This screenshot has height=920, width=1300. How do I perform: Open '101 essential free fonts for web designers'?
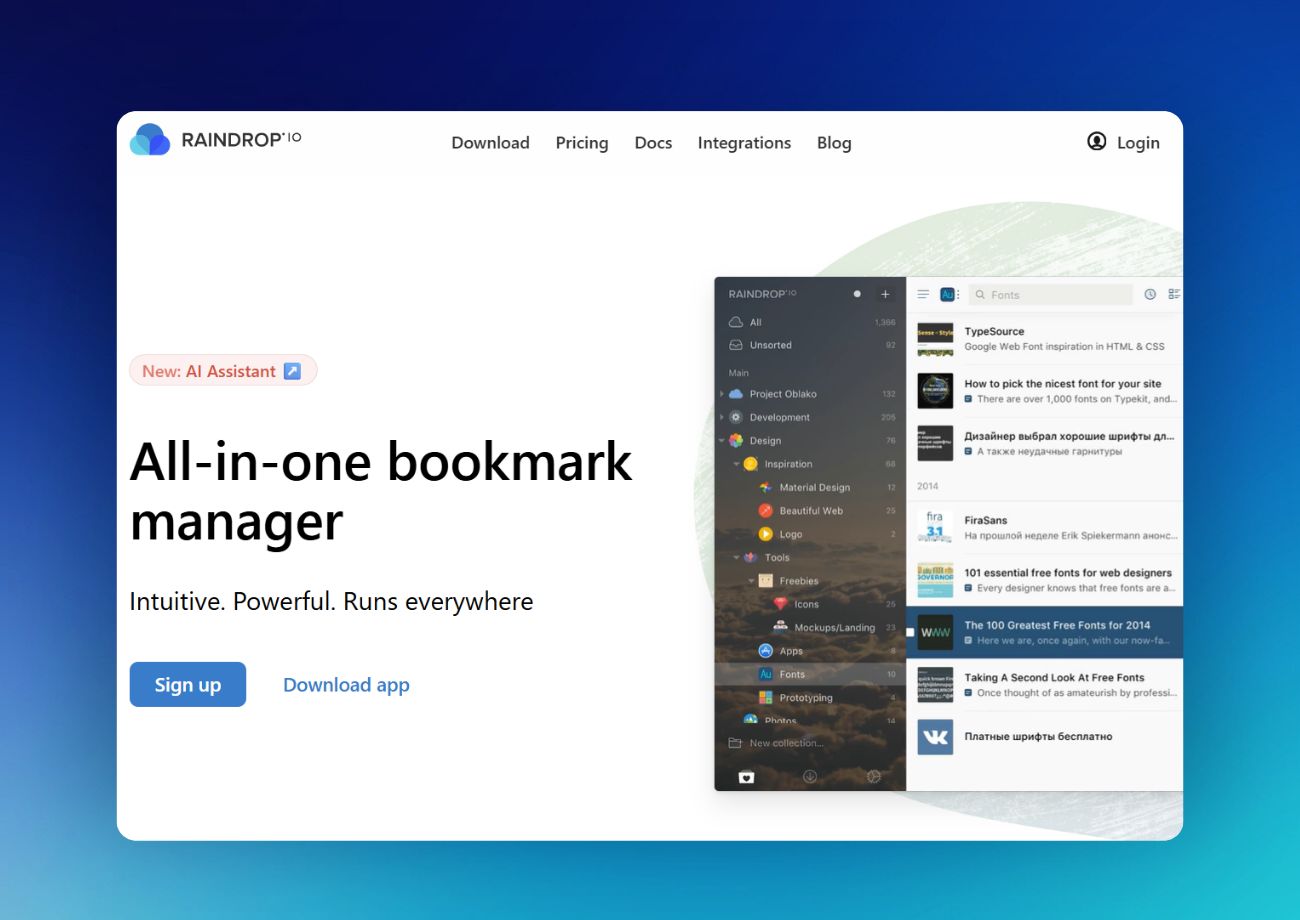click(1068, 573)
